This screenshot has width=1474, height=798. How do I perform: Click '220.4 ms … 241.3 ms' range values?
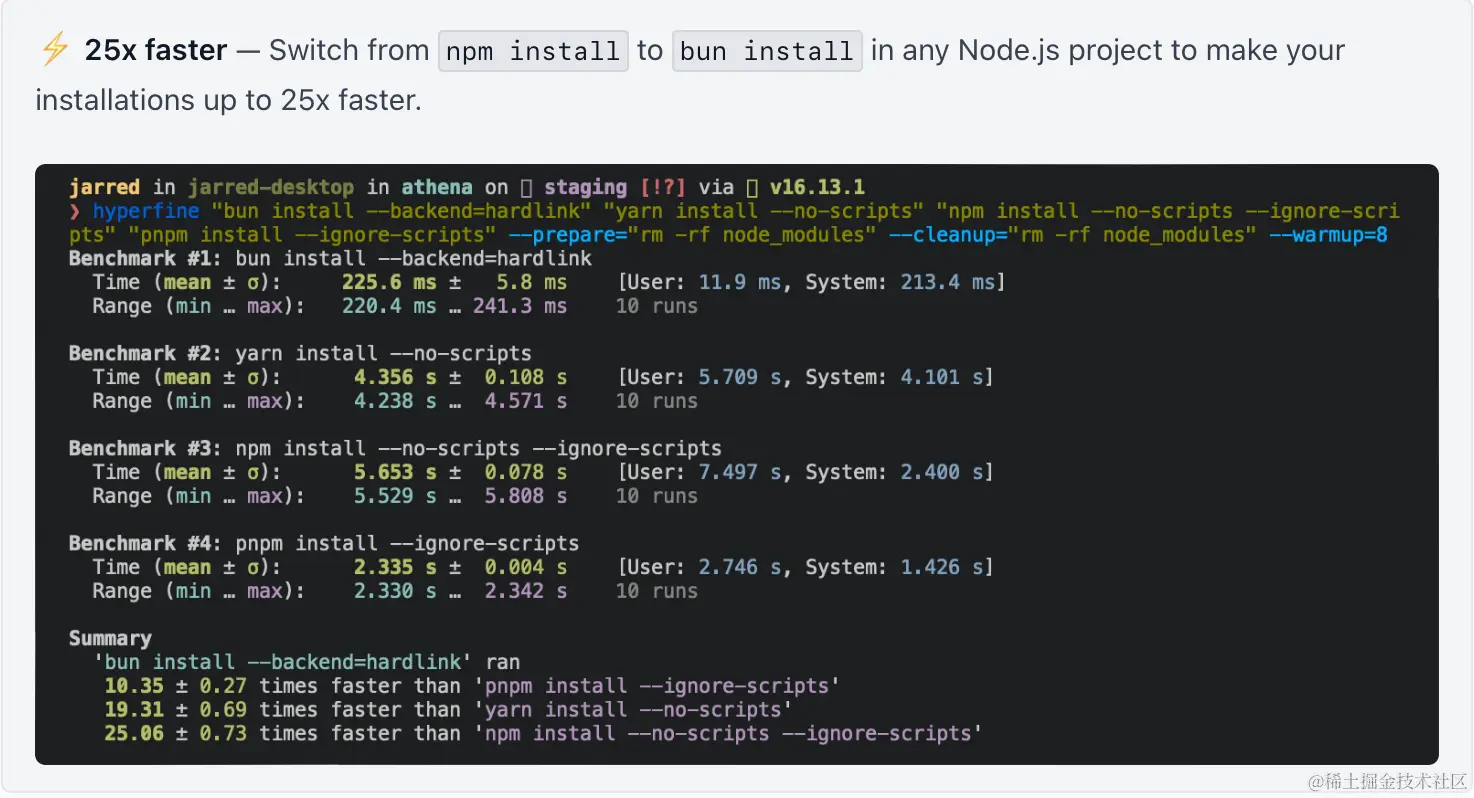coord(454,307)
